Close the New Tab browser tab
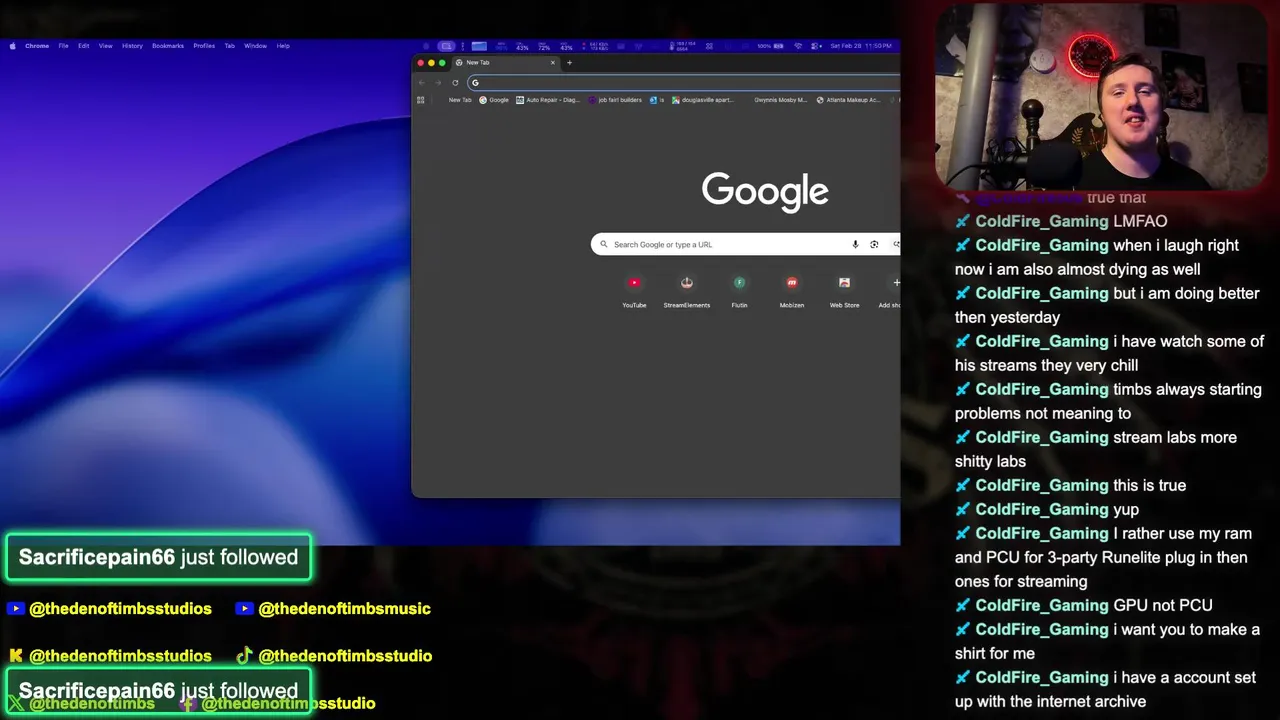The height and width of the screenshot is (720, 1280). point(552,63)
